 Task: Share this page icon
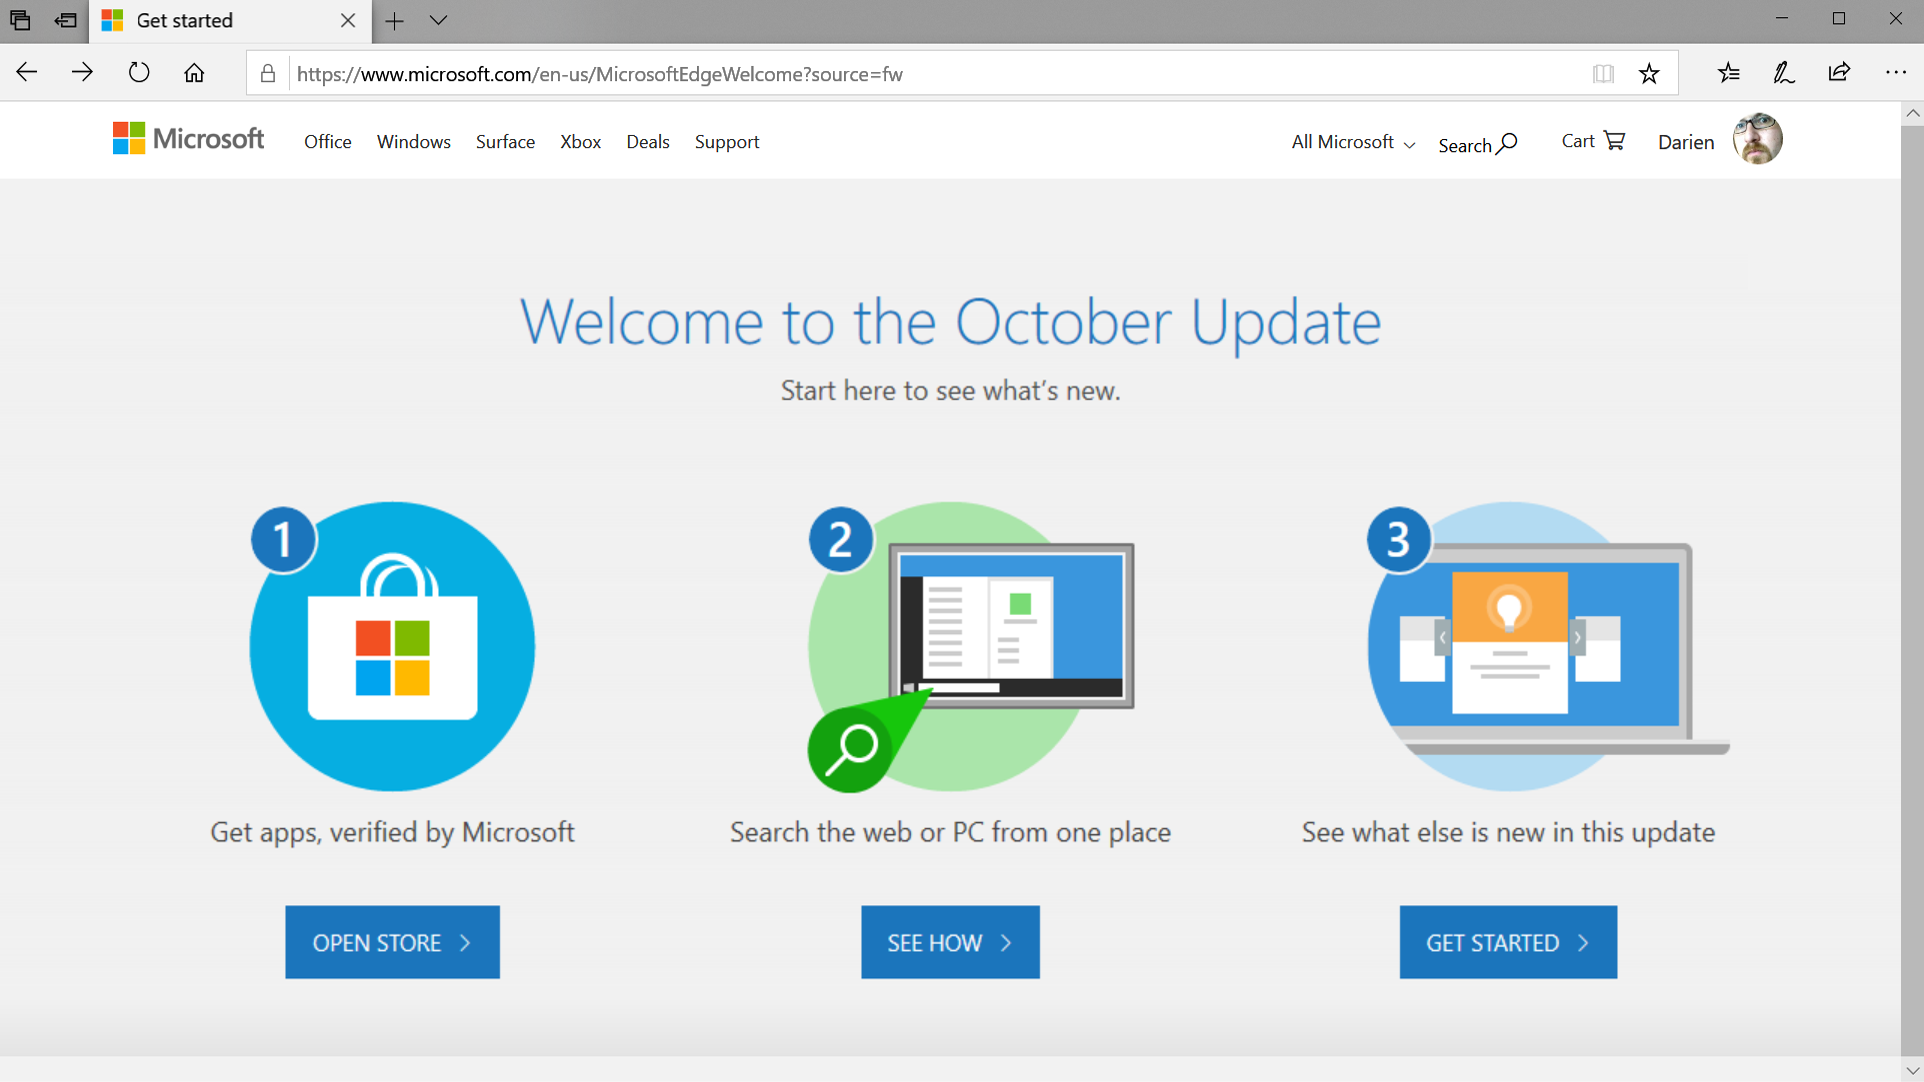pos(1839,72)
